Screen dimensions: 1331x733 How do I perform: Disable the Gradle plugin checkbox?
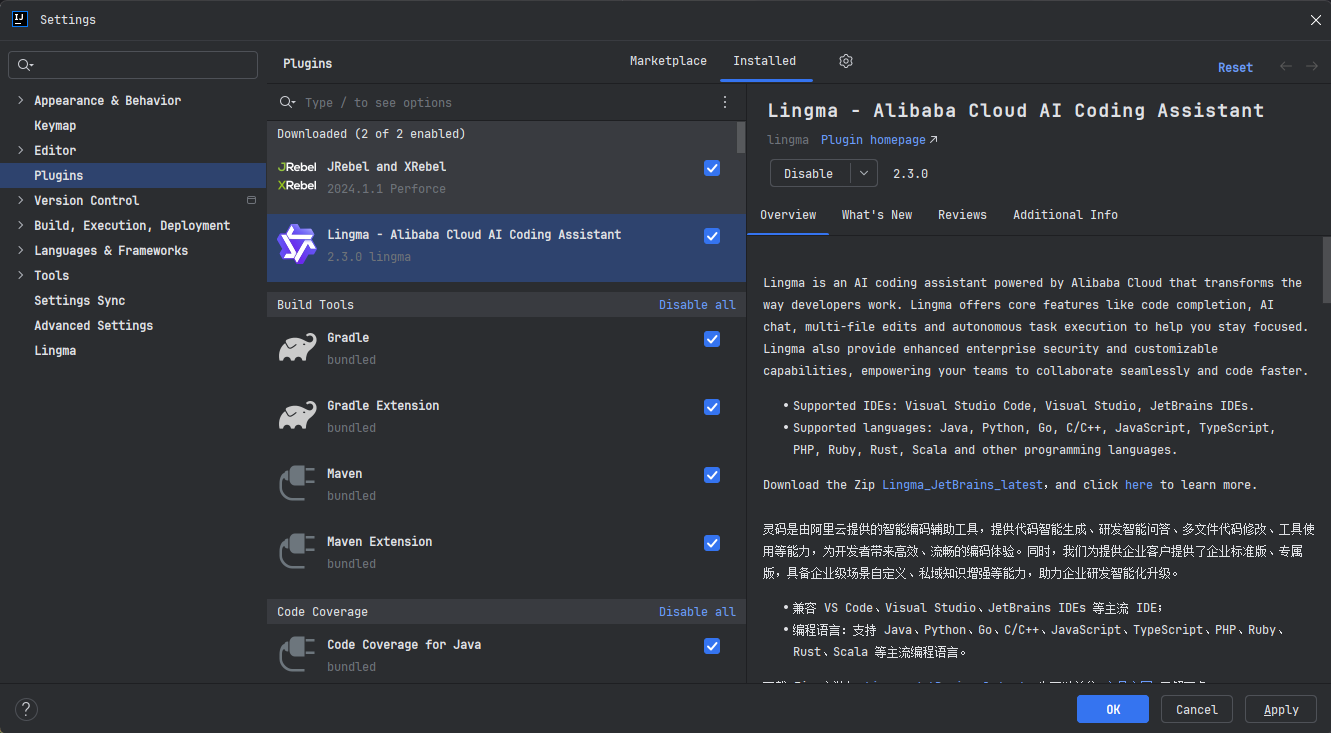(x=712, y=339)
